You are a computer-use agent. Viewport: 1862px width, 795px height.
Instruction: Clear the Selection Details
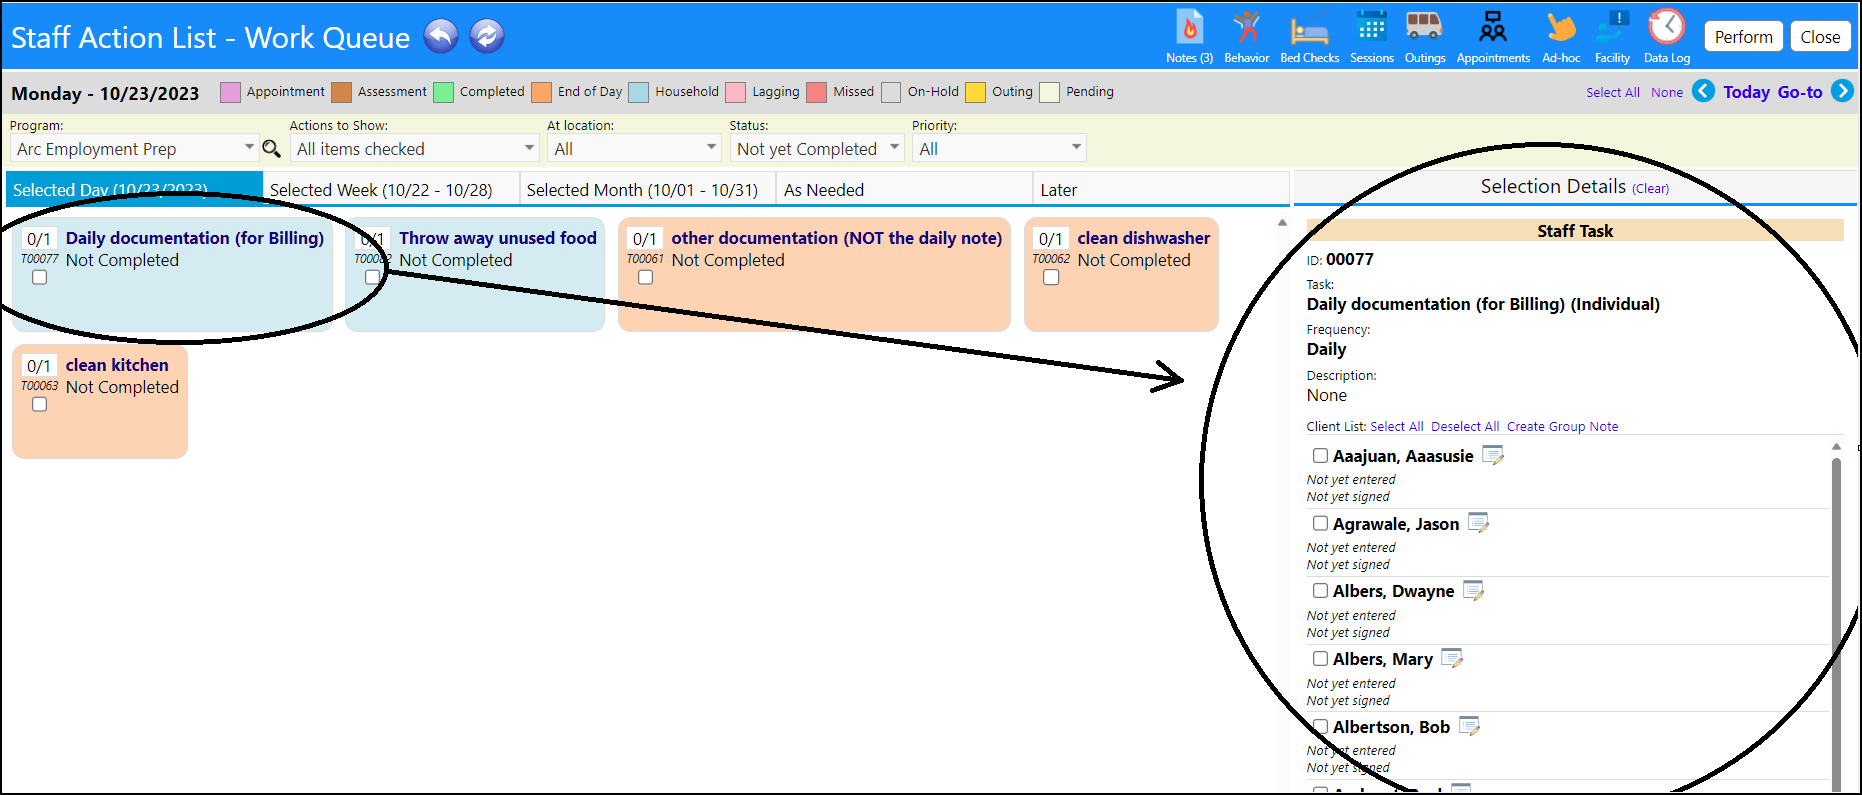[1650, 188]
